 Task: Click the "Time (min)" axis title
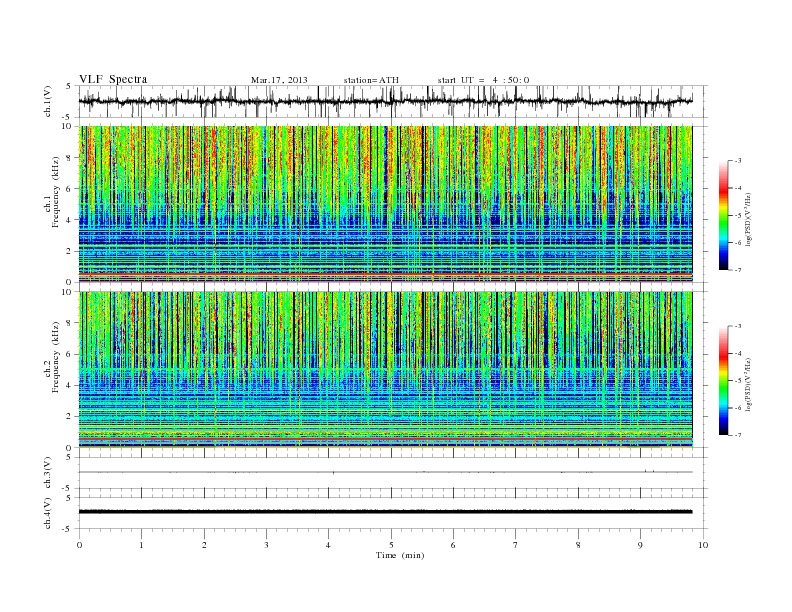click(x=400, y=555)
